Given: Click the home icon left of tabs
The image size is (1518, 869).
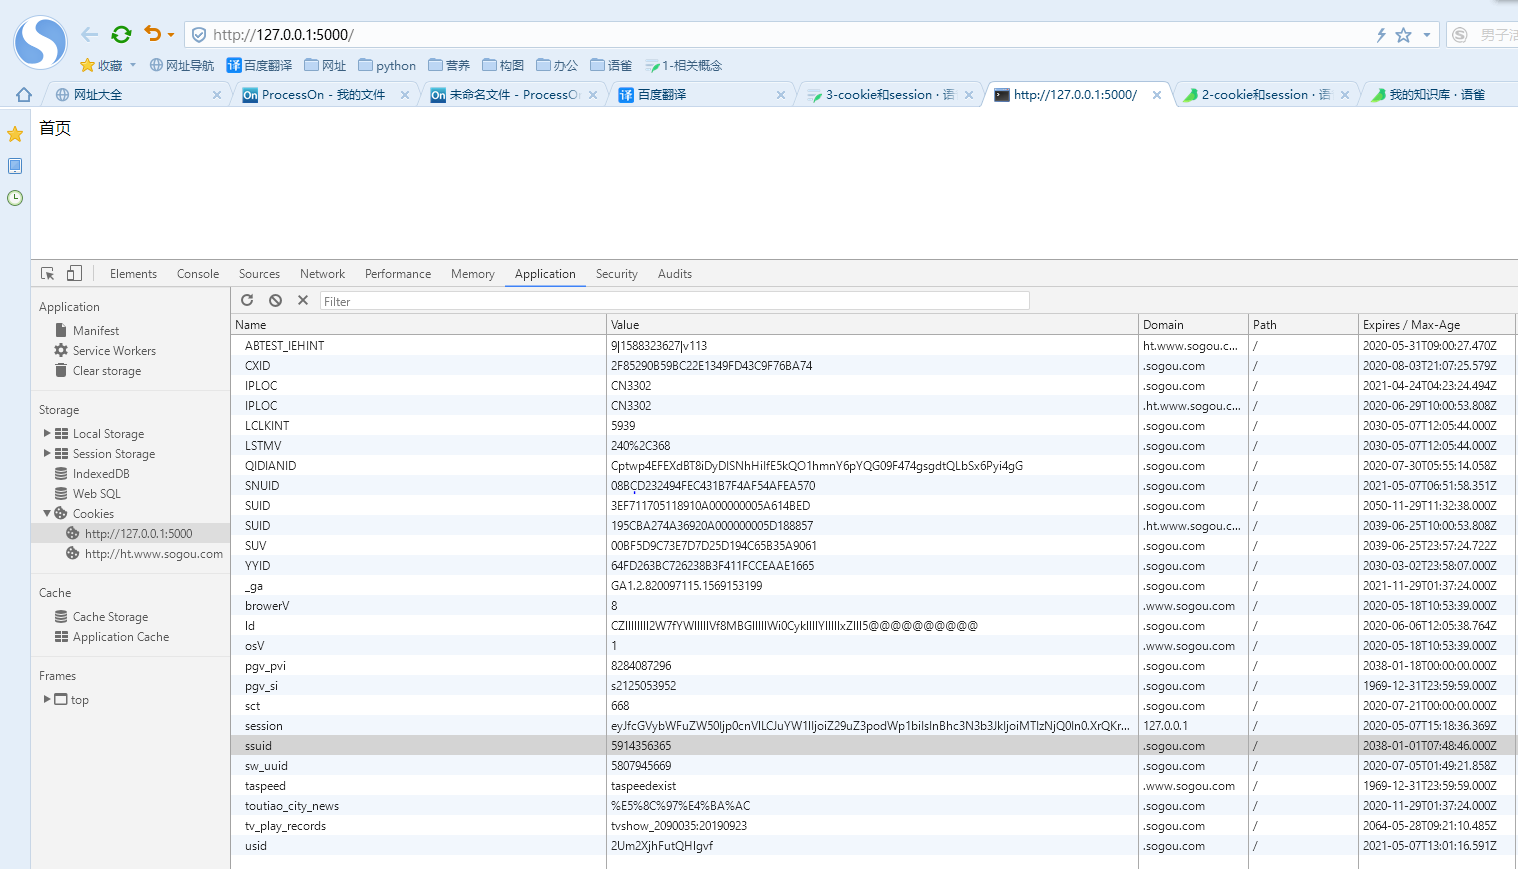Looking at the screenshot, I should (24, 94).
